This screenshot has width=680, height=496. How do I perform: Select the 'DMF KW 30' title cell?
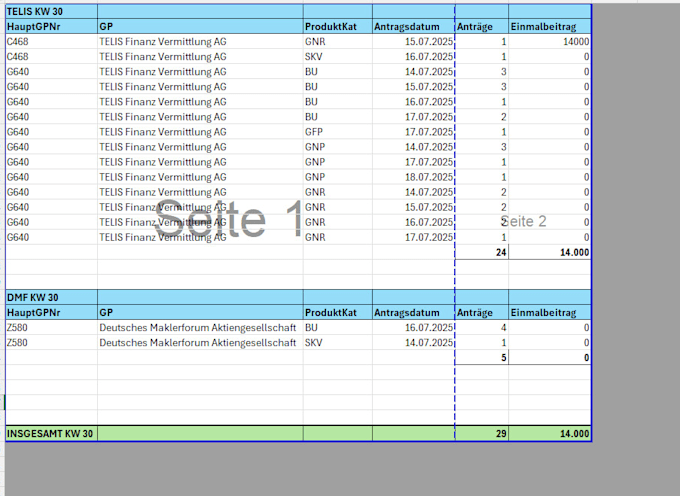pos(51,297)
